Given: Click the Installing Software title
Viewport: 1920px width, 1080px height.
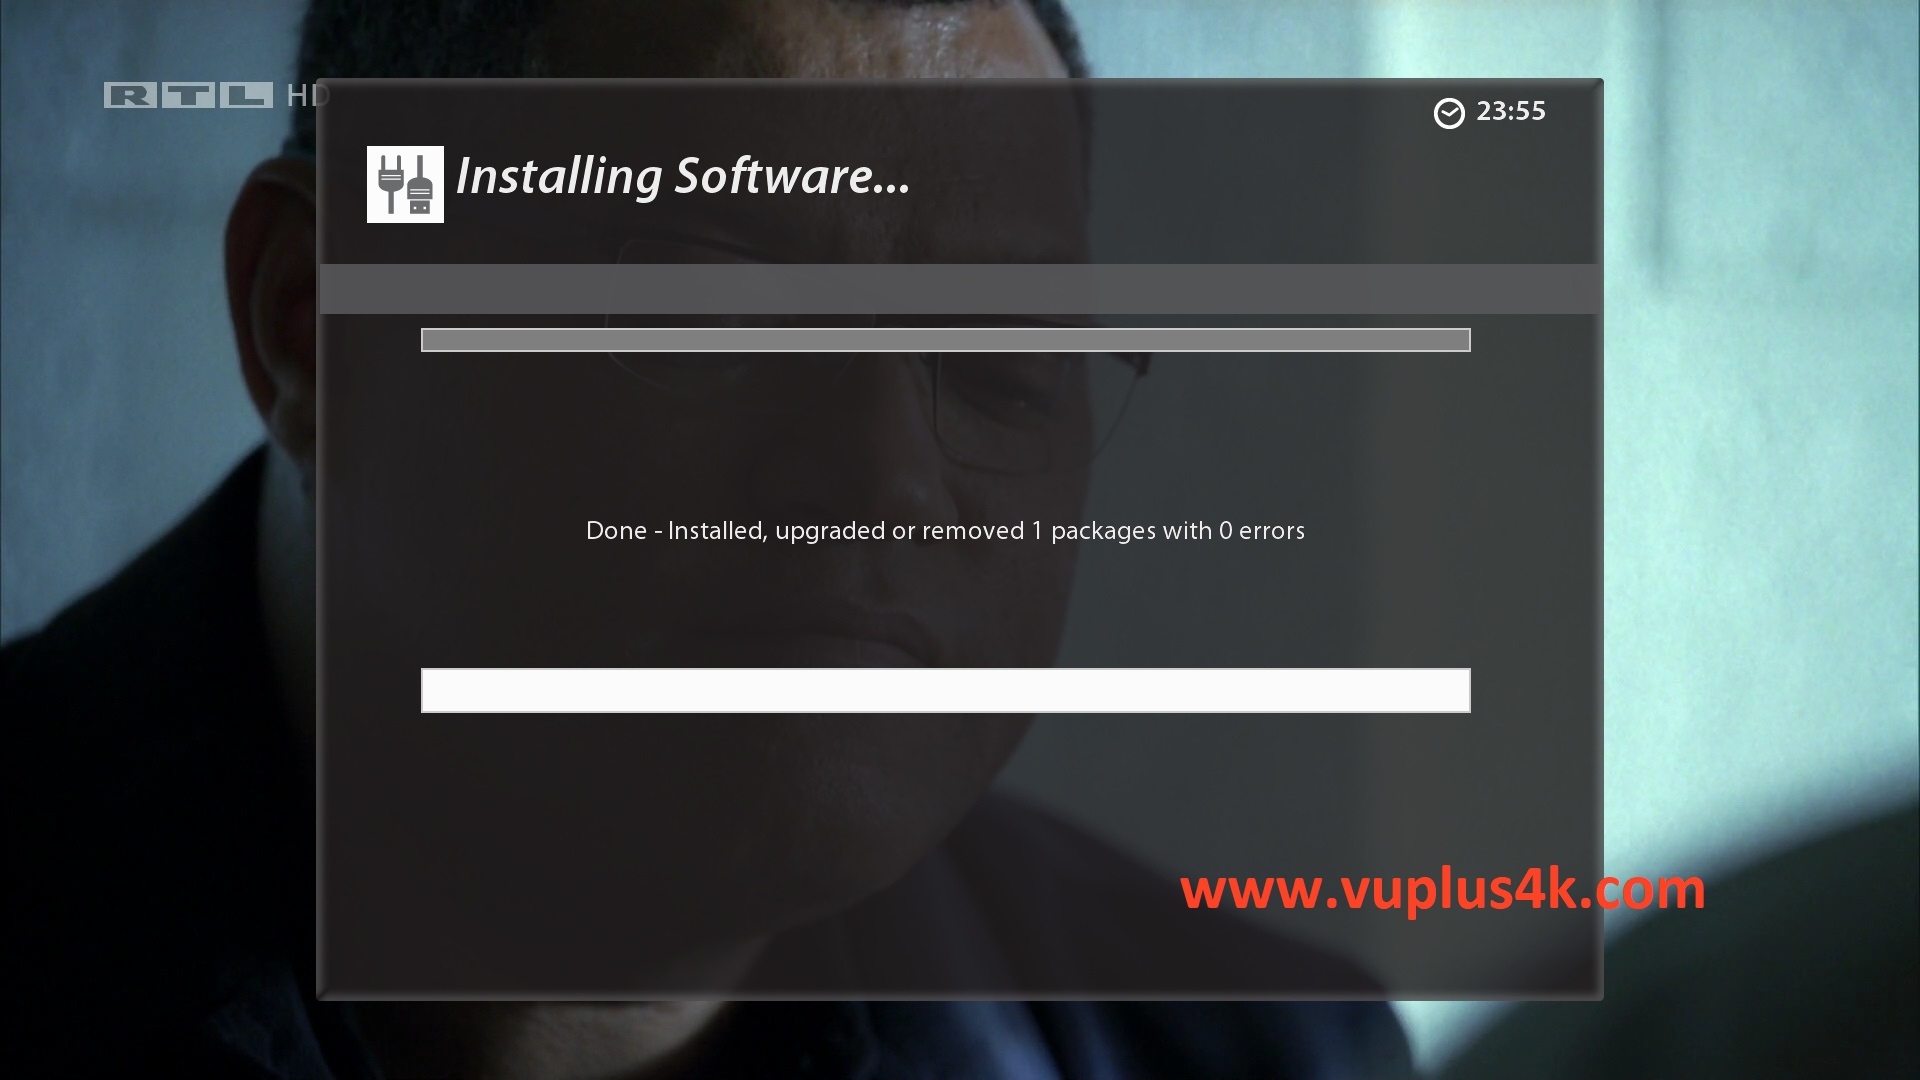Looking at the screenshot, I should tap(683, 177).
